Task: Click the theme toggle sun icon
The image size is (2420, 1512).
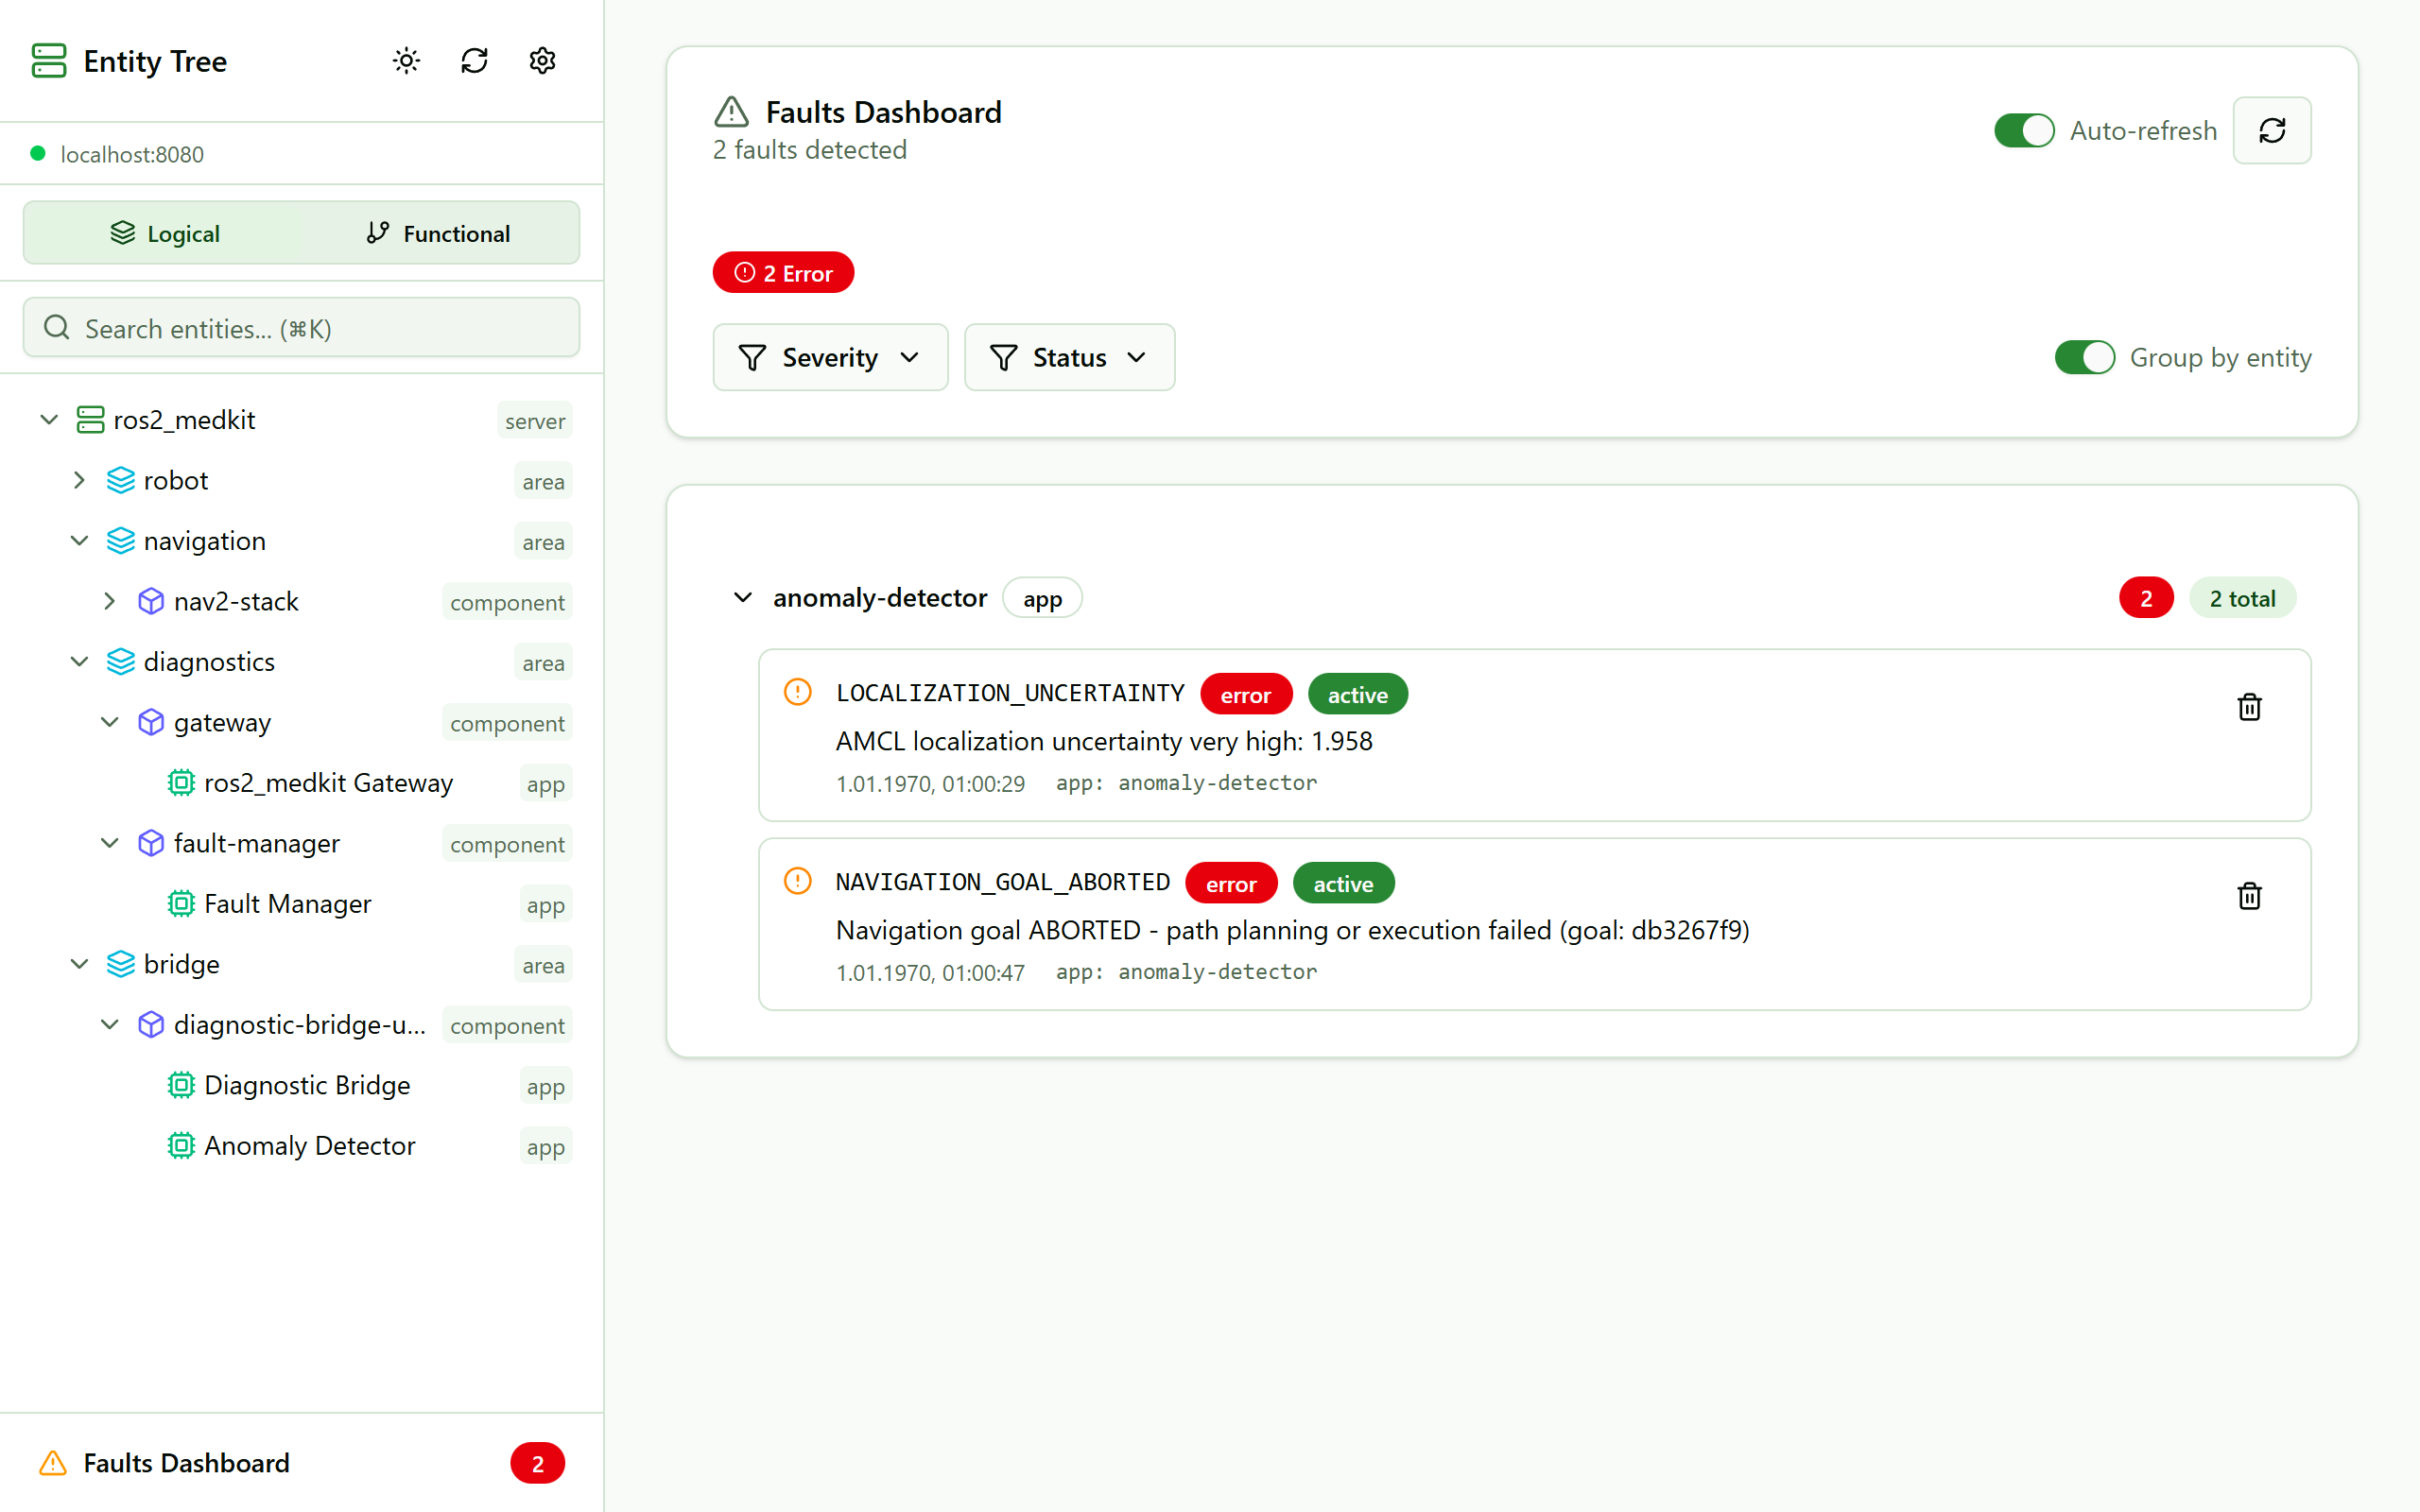Action: pos(406,61)
